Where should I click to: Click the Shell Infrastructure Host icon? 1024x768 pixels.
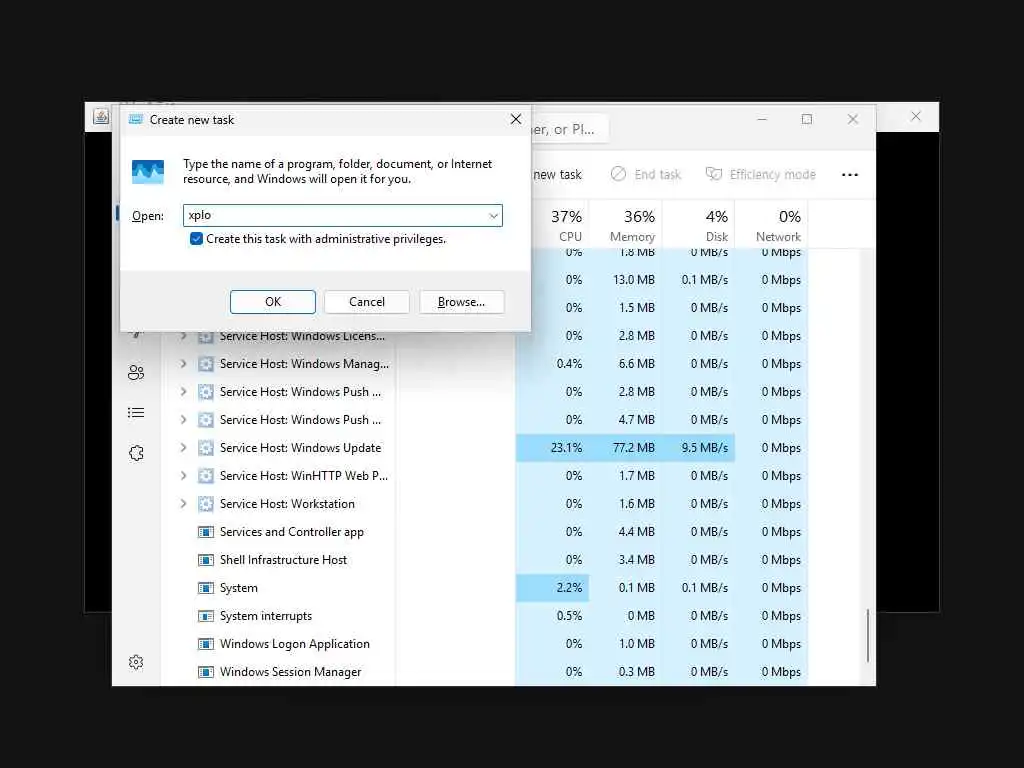206,560
